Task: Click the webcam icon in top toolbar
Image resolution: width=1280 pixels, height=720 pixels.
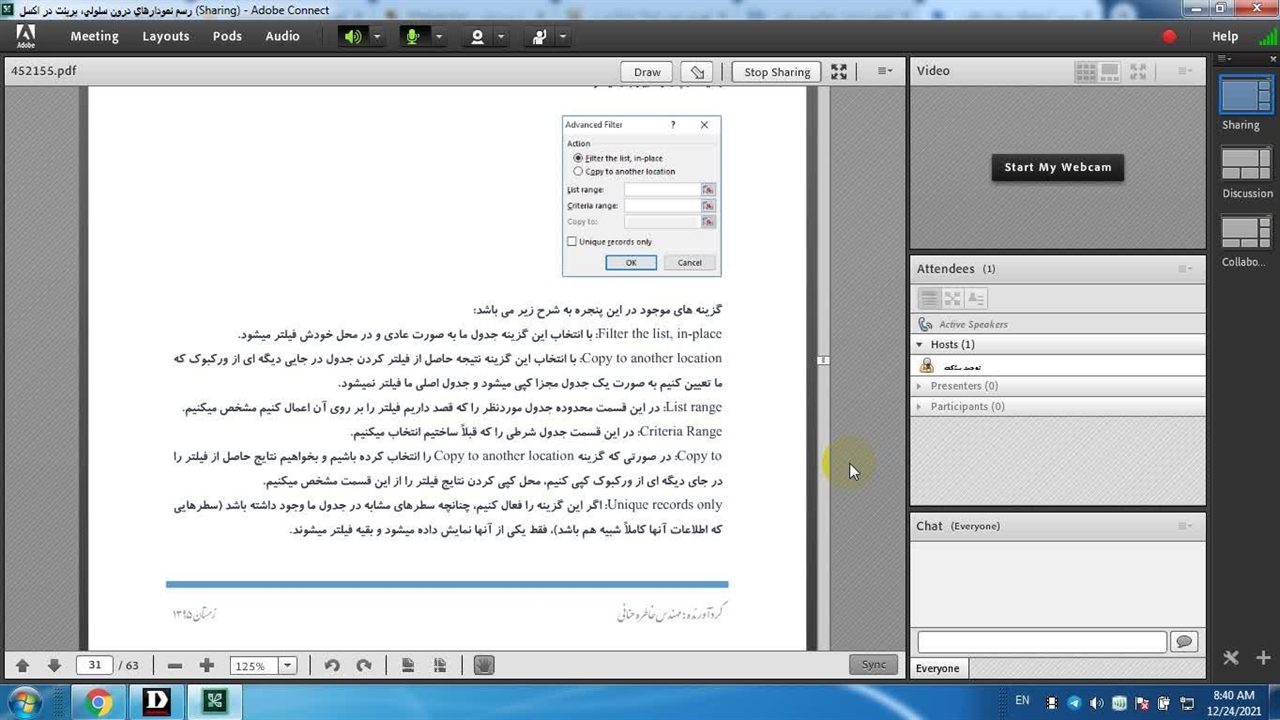Action: 477,37
